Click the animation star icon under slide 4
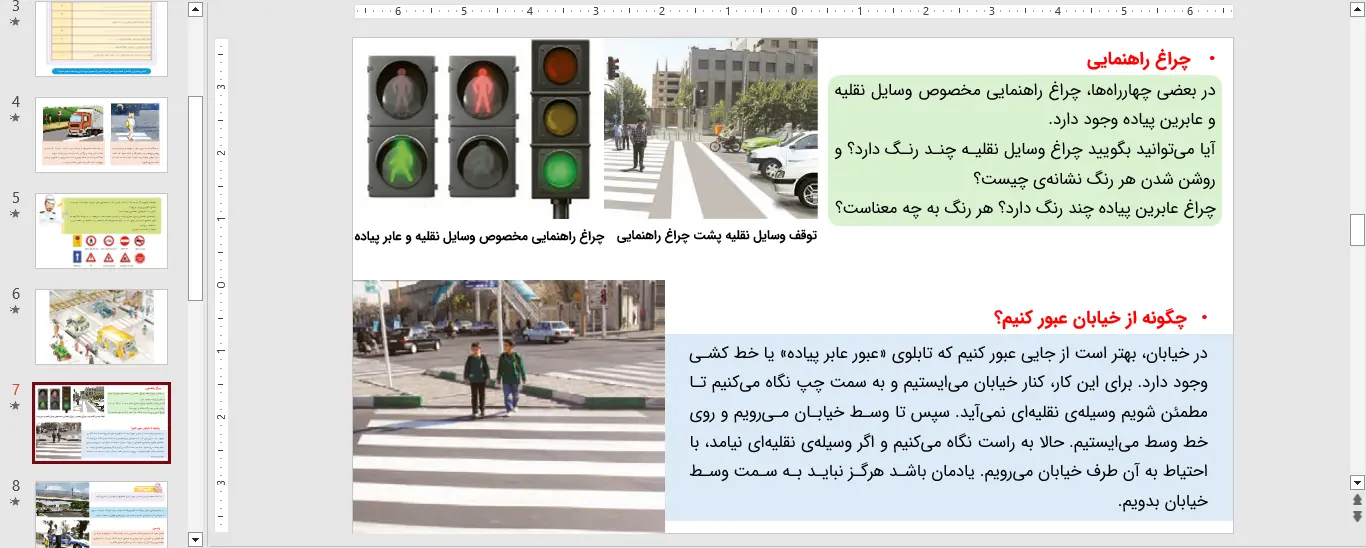This screenshot has height=548, width=1366. point(15,117)
